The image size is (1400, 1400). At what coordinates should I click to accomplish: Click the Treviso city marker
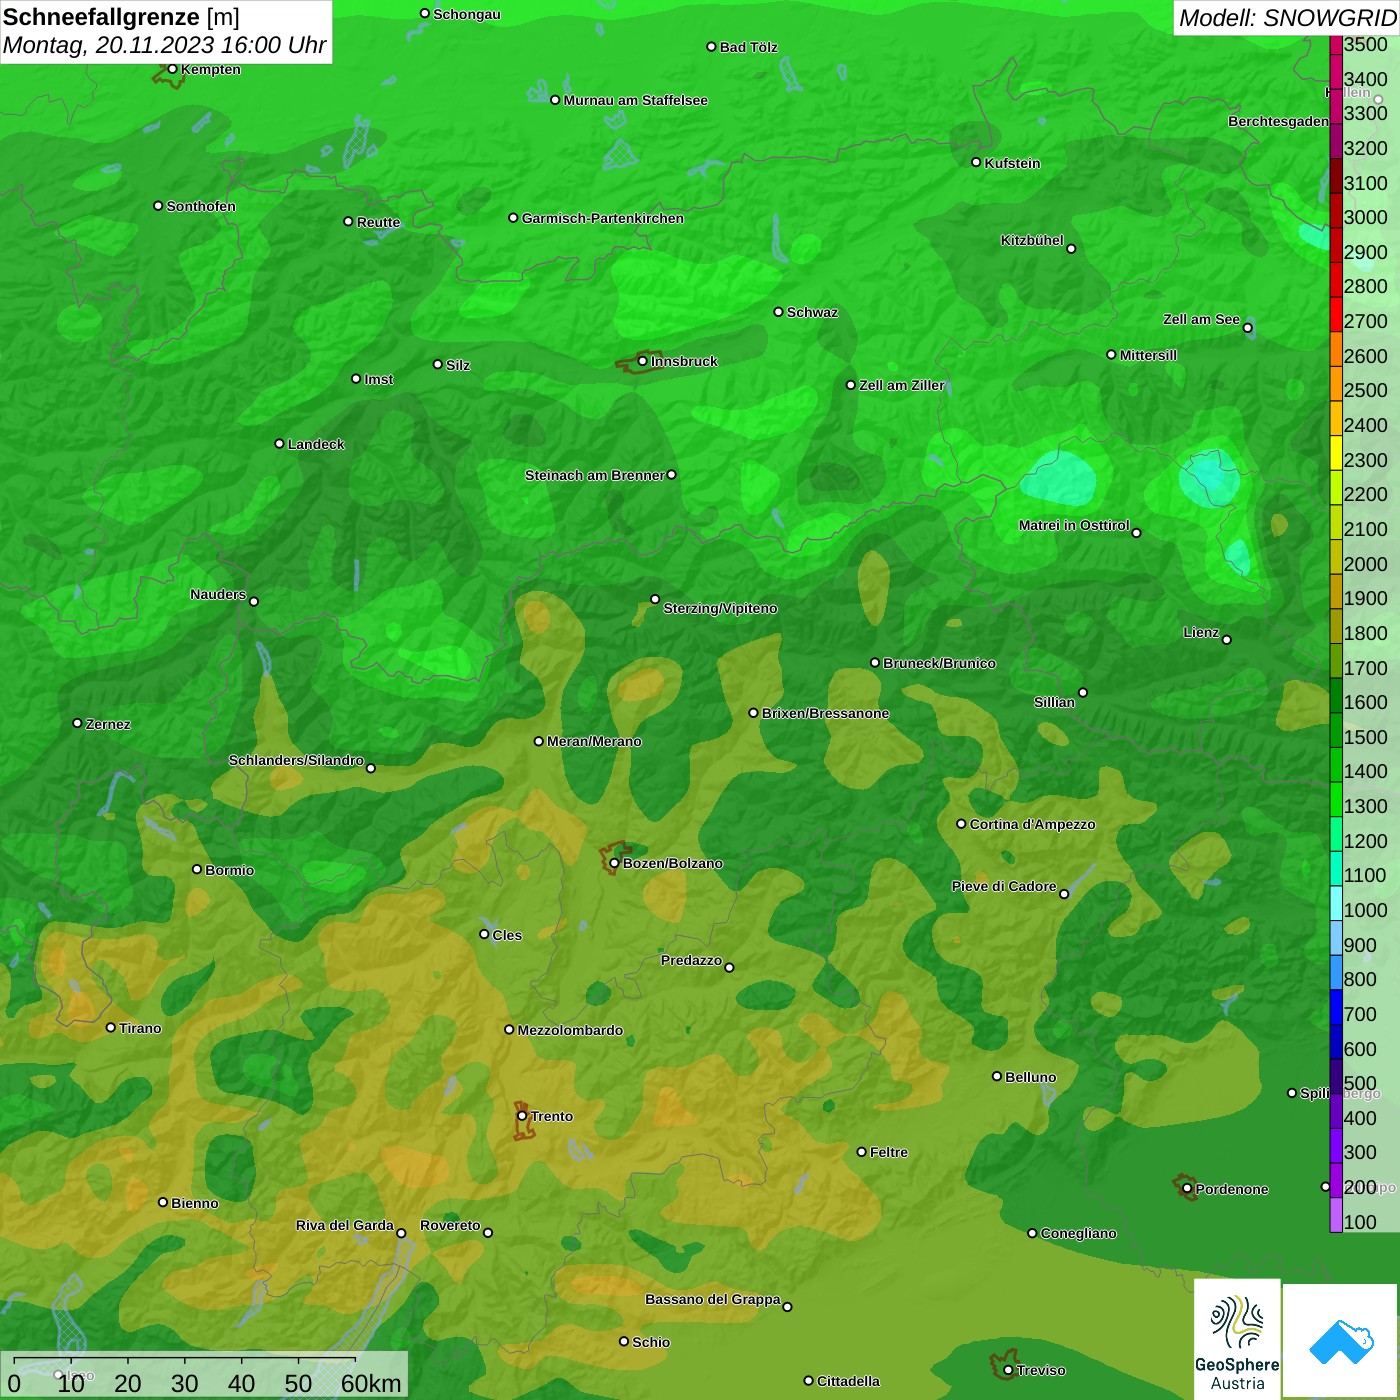pyautogui.click(x=1008, y=1370)
